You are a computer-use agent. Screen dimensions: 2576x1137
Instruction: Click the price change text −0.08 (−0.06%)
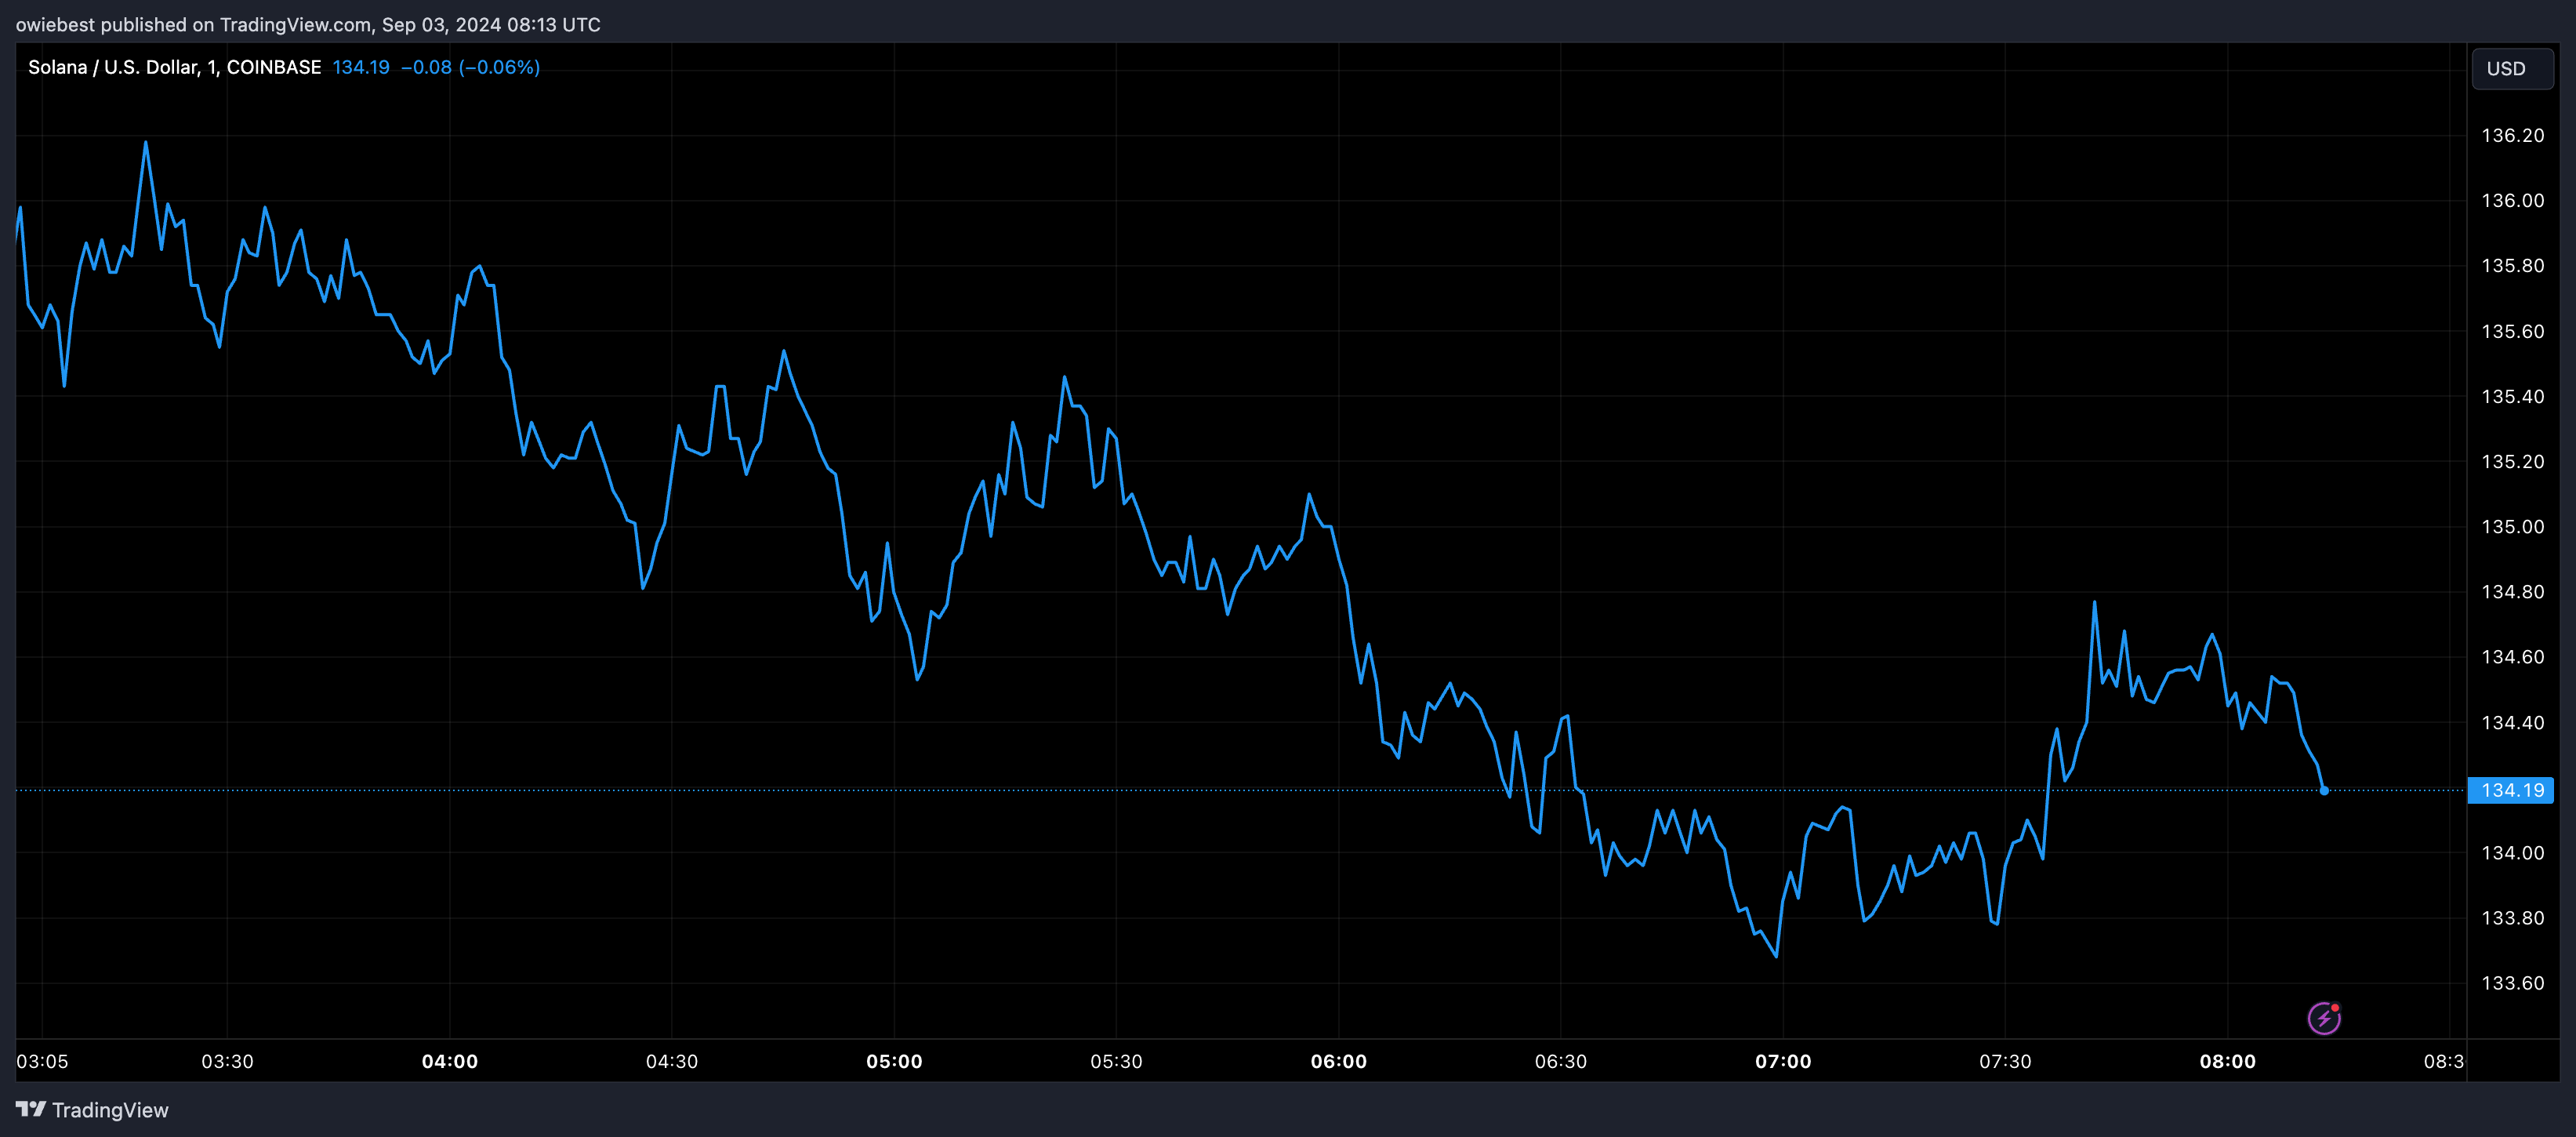(x=469, y=67)
